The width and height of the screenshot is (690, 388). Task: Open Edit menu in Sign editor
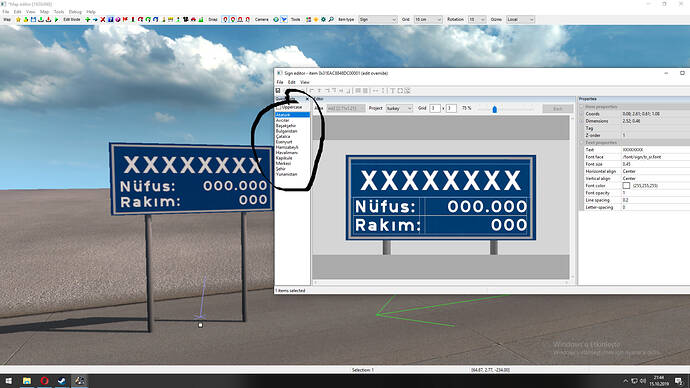point(291,82)
